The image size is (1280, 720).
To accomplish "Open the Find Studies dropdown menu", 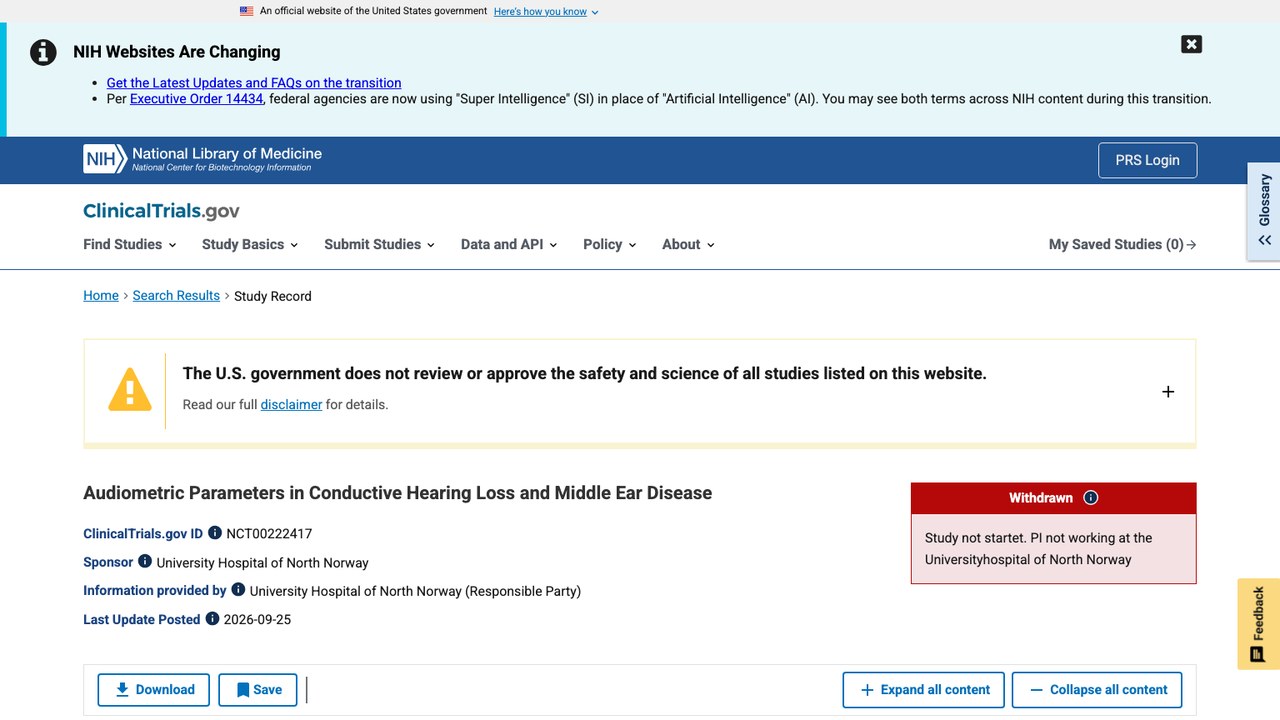I will 129,244.
